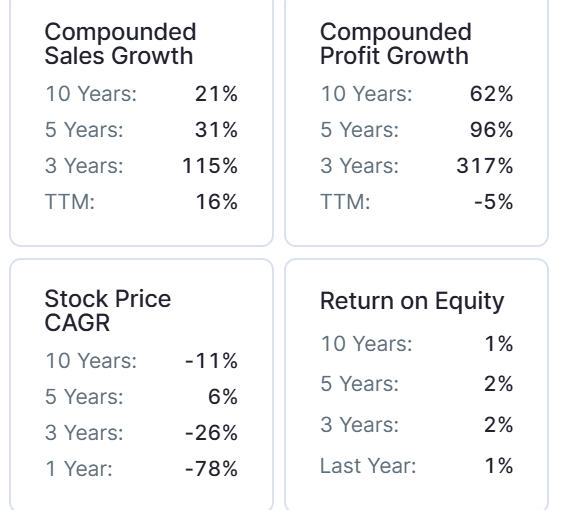Select the -78% one-year stock CAGR value

point(211,469)
